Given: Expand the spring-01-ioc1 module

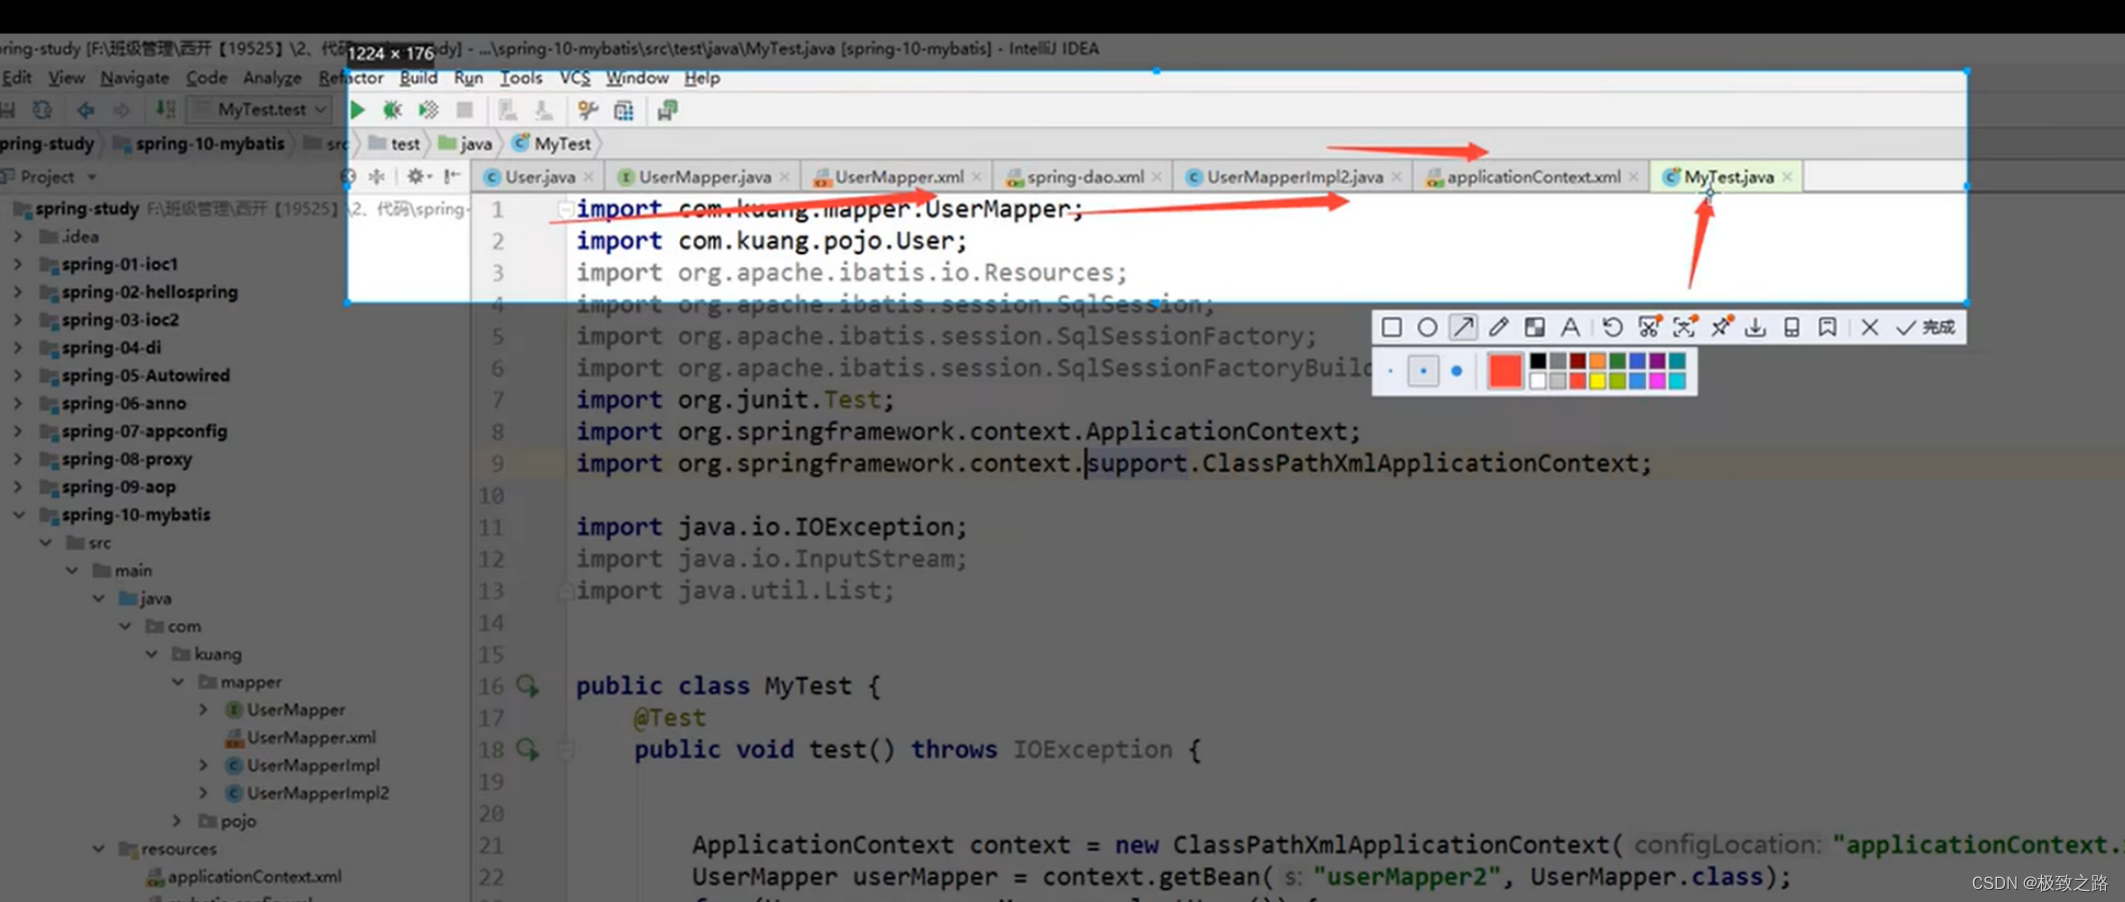Looking at the screenshot, I should 17,264.
